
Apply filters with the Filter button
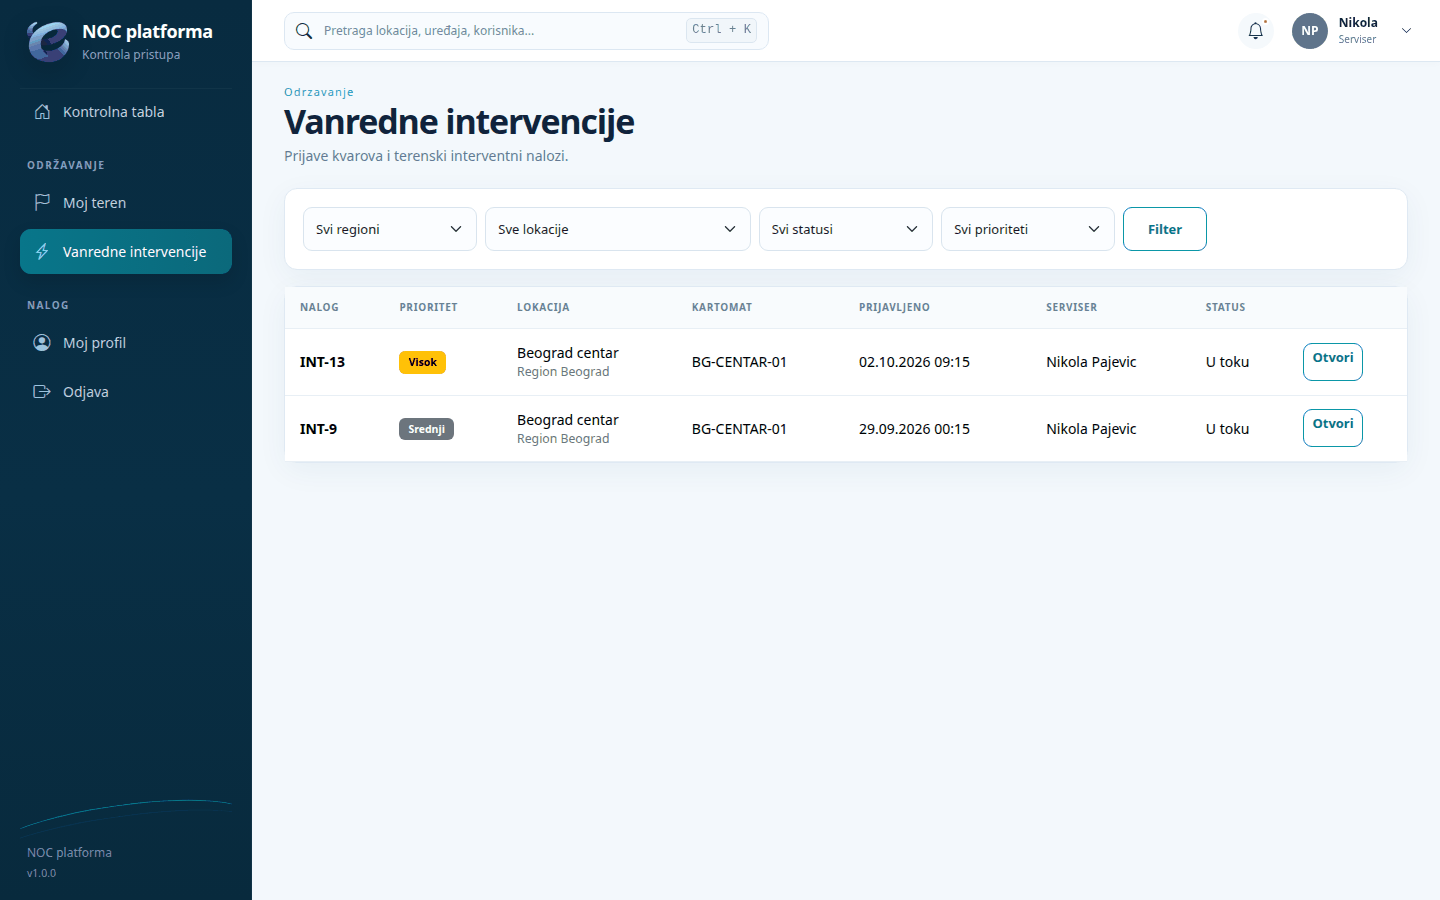(1165, 229)
